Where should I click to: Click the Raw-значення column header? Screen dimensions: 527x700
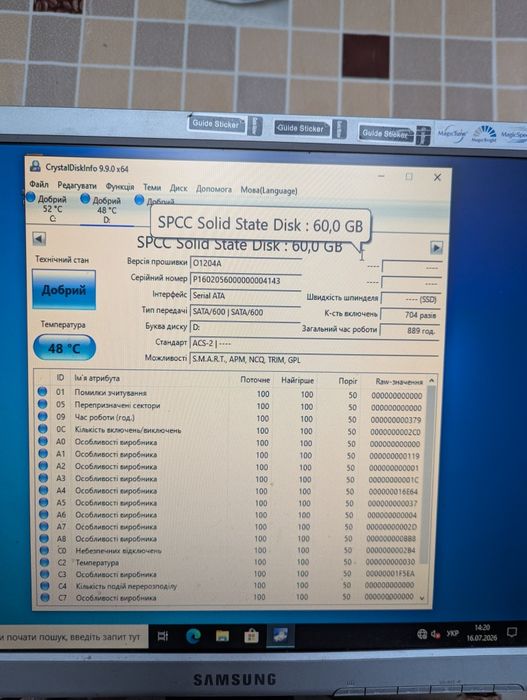click(399, 382)
